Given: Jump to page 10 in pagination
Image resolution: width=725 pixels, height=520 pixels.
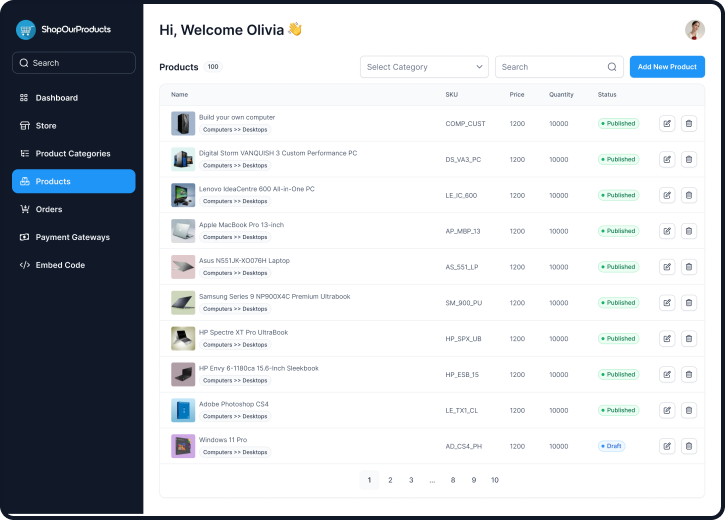Looking at the screenshot, I should (x=494, y=480).
